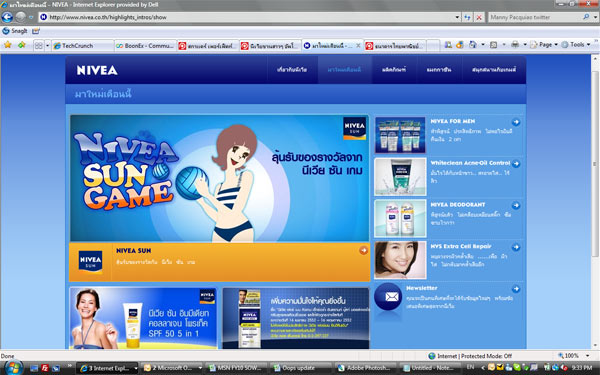The height and width of the screenshot is (375, 600).
Task: Open the ผลิตภัณฑ์ navigation item
Action: [394, 70]
